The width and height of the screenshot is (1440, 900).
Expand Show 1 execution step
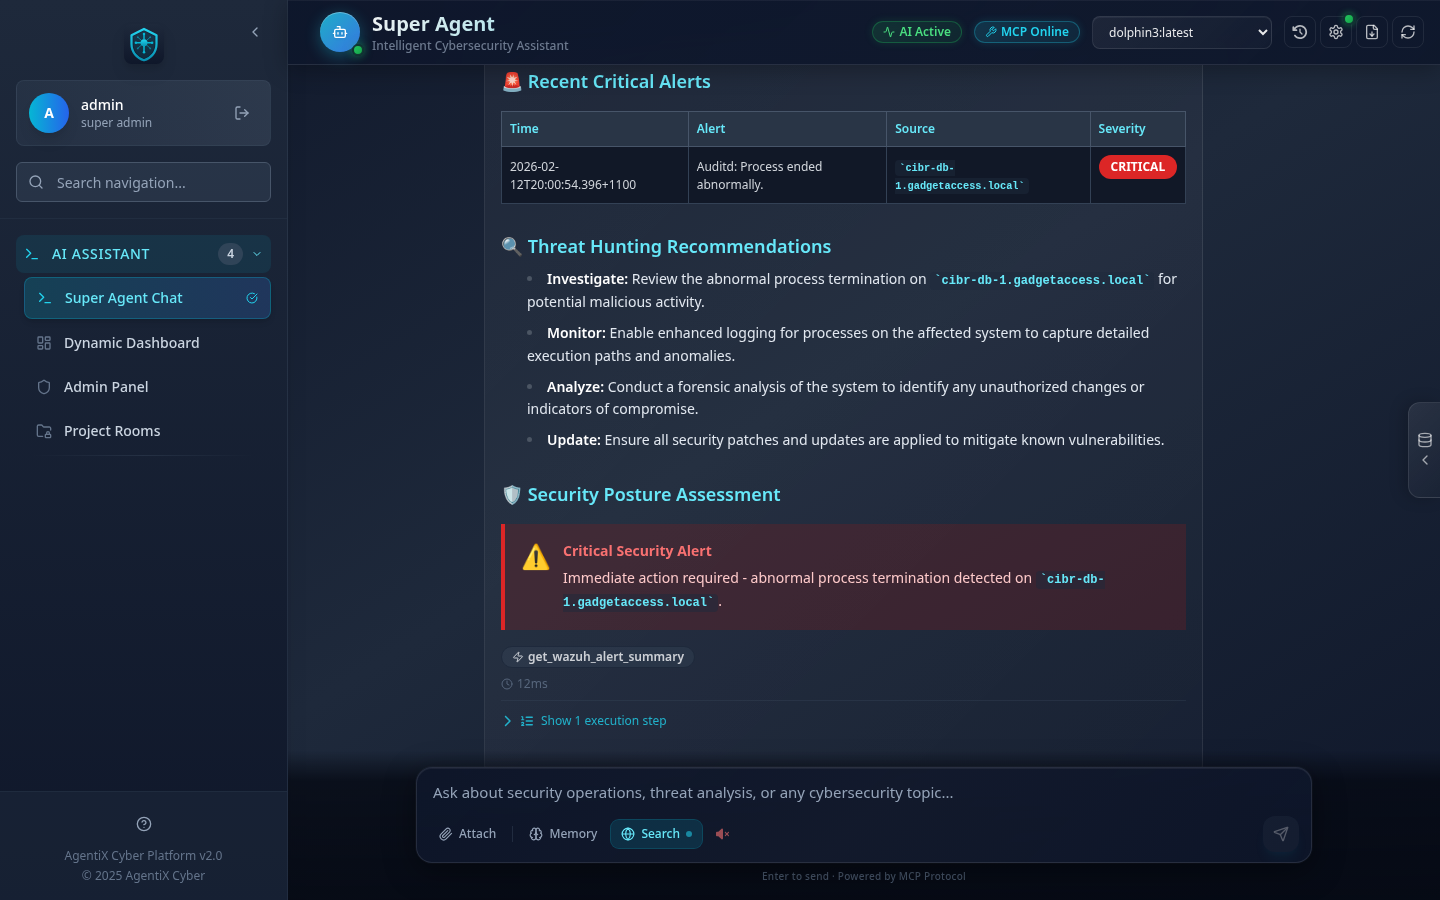594,720
